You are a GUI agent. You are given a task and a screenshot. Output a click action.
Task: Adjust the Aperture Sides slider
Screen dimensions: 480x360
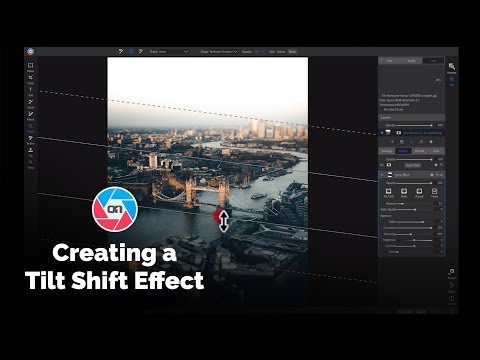point(415,222)
